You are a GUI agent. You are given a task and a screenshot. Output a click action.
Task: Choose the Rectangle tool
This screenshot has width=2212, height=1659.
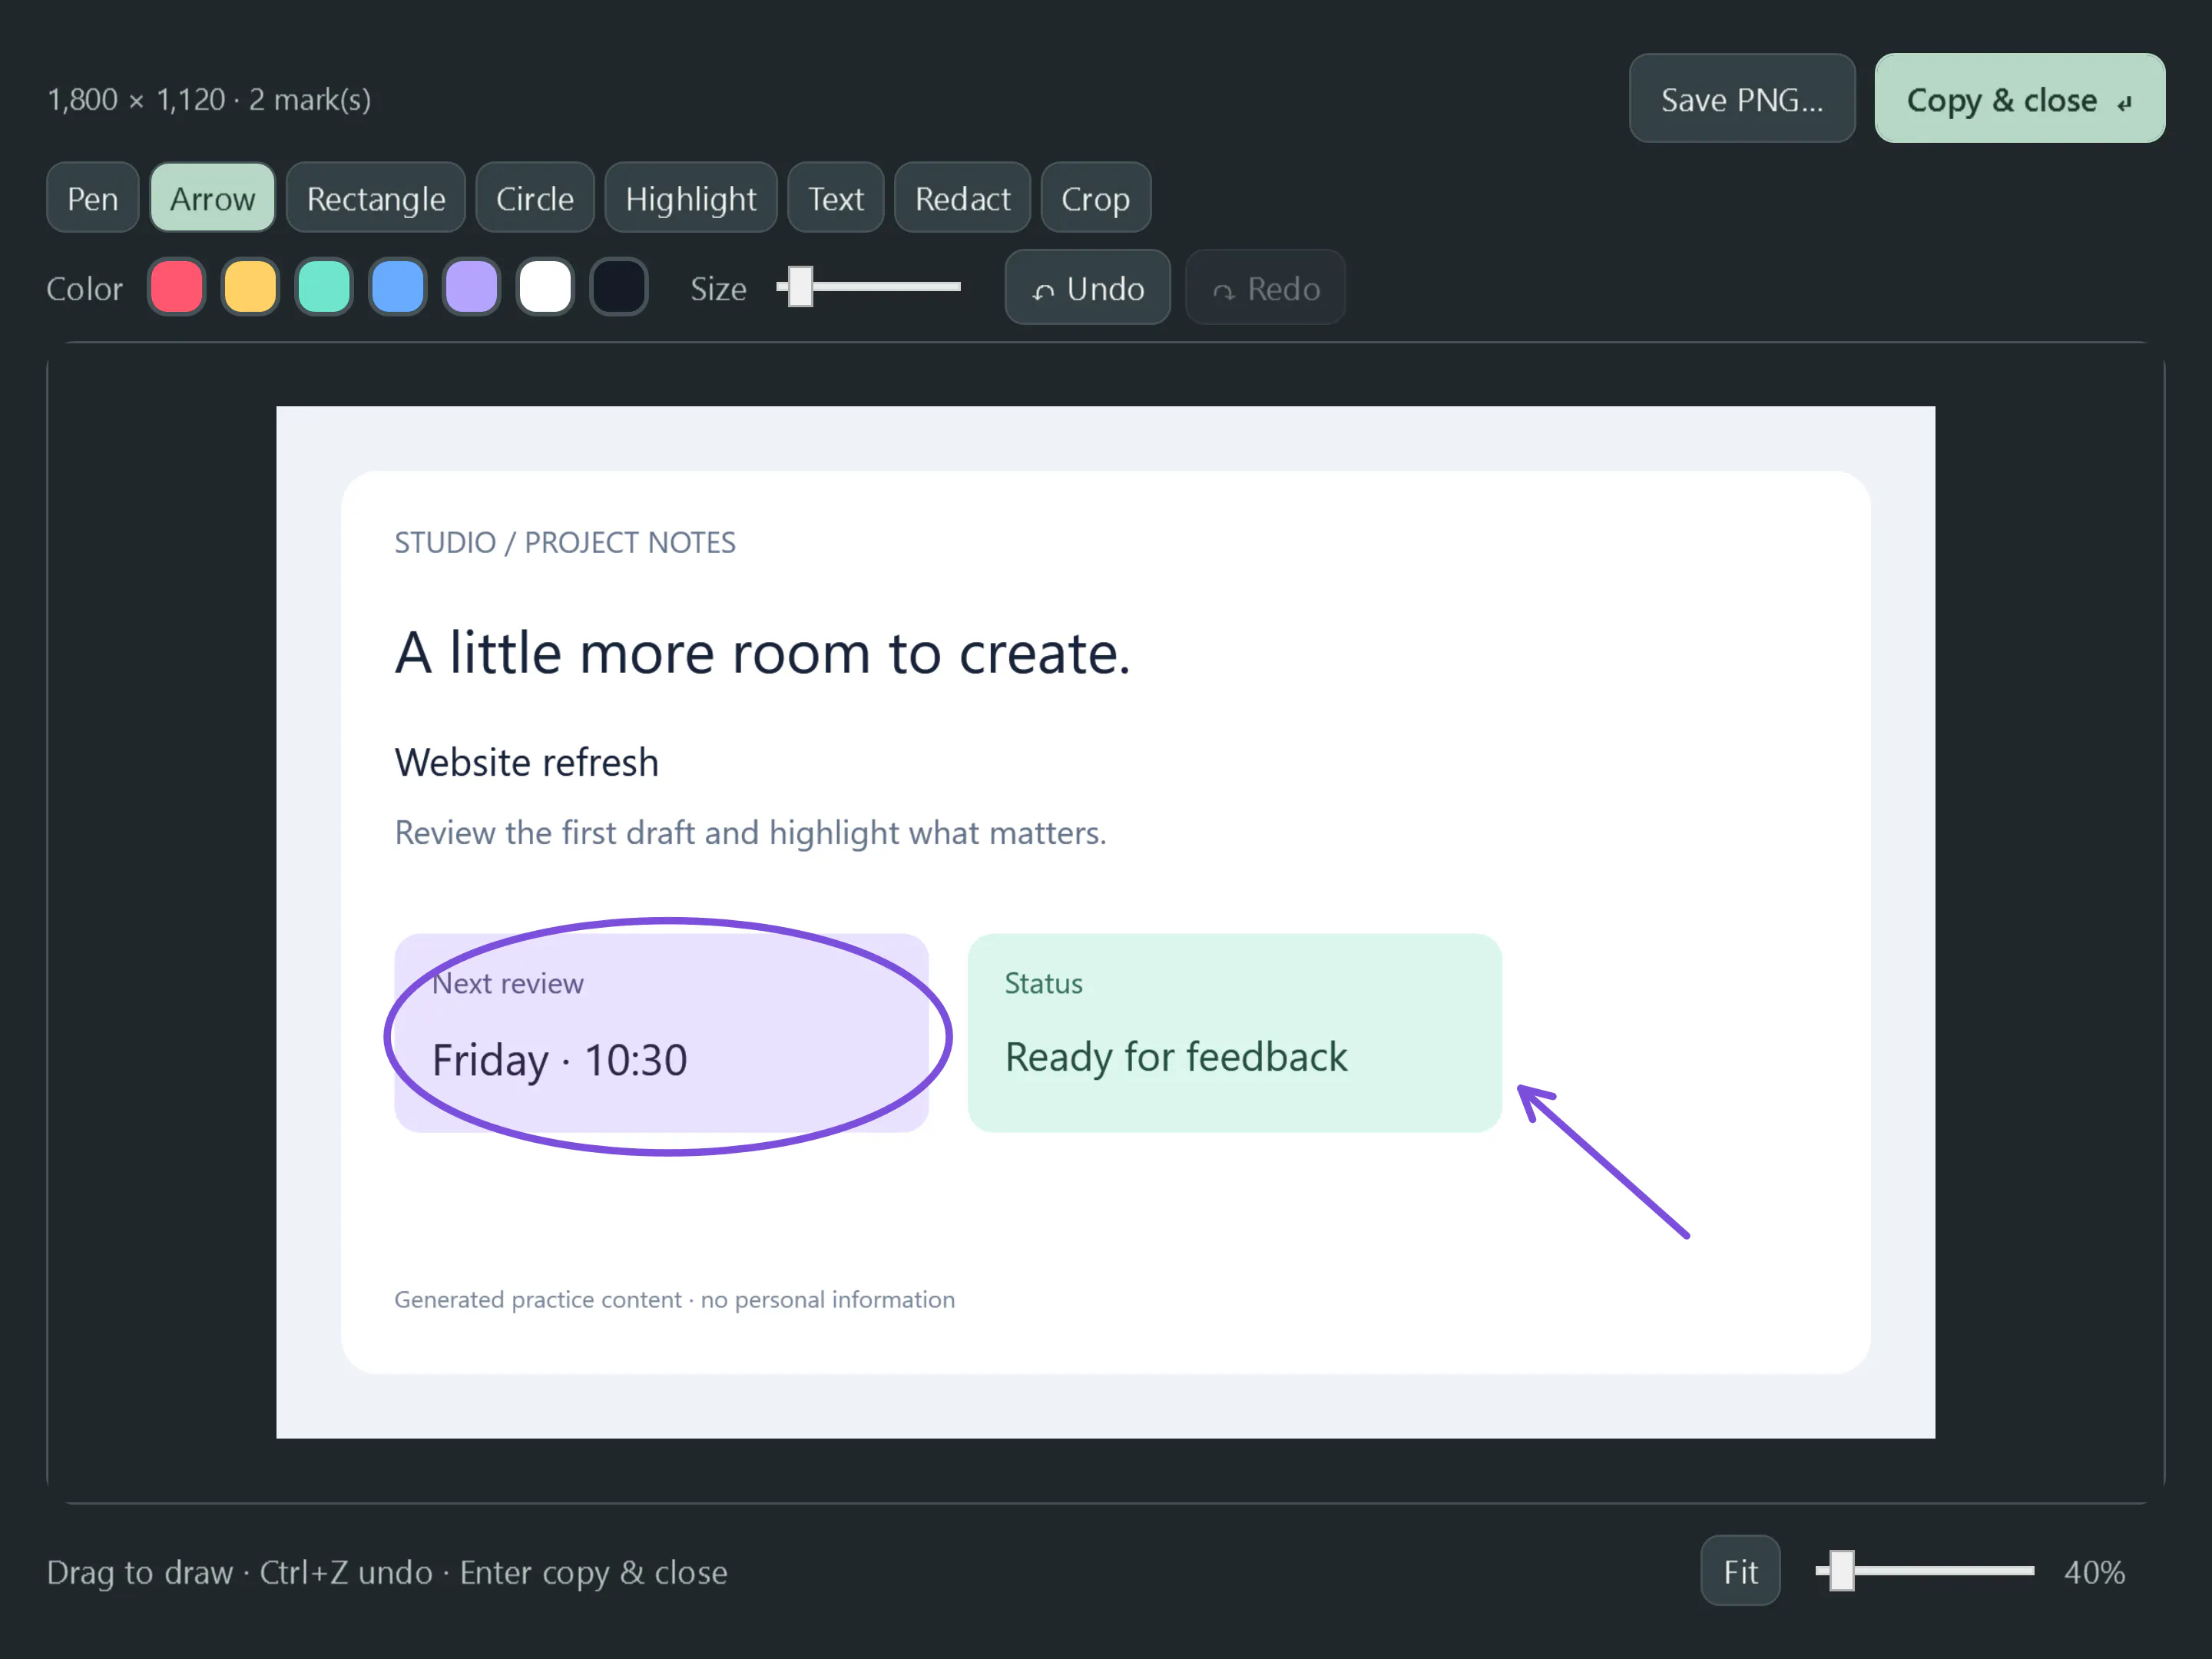click(376, 198)
